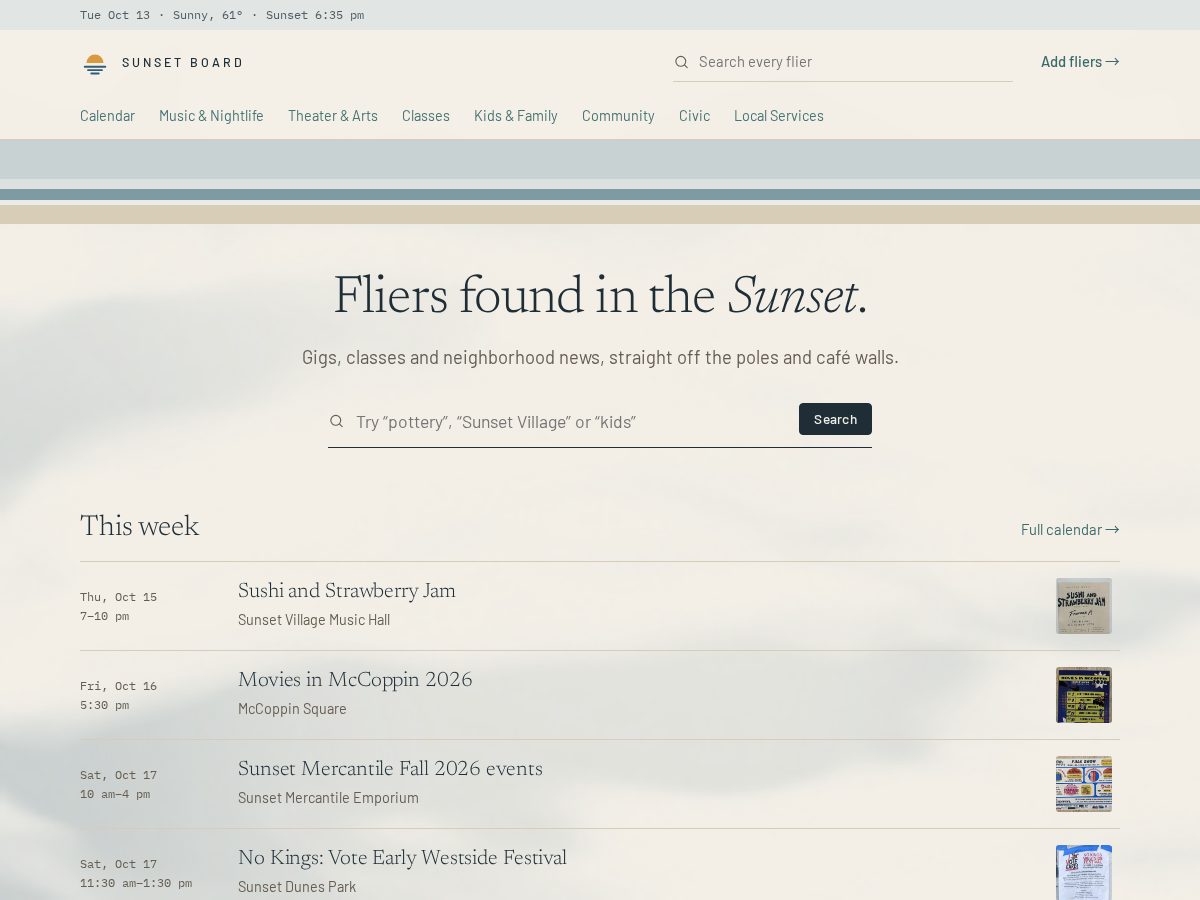
Task: Click the magnifier icon in header search
Action: click(x=681, y=62)
